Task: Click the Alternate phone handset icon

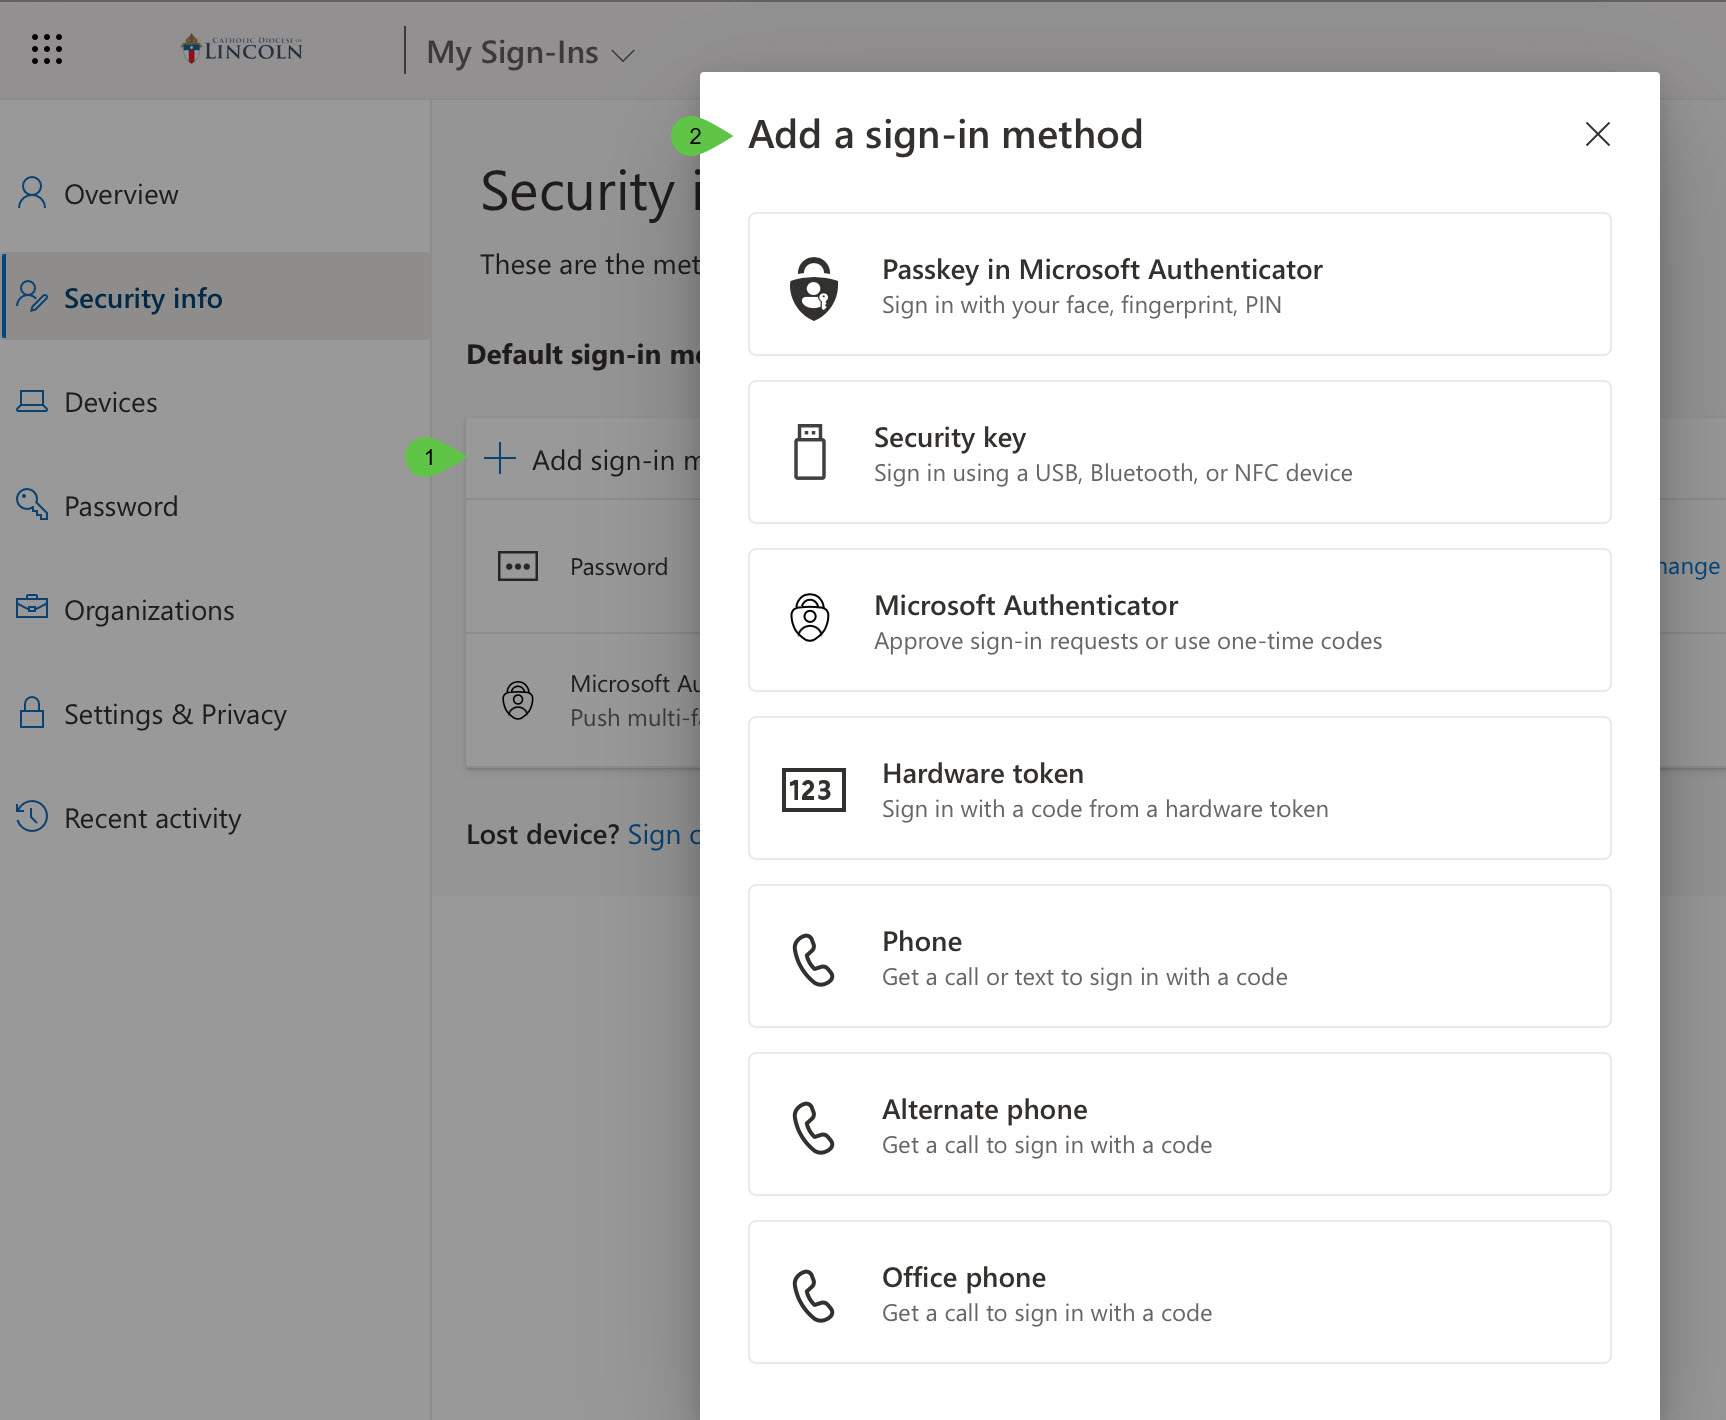Action: pos(813,1128)
